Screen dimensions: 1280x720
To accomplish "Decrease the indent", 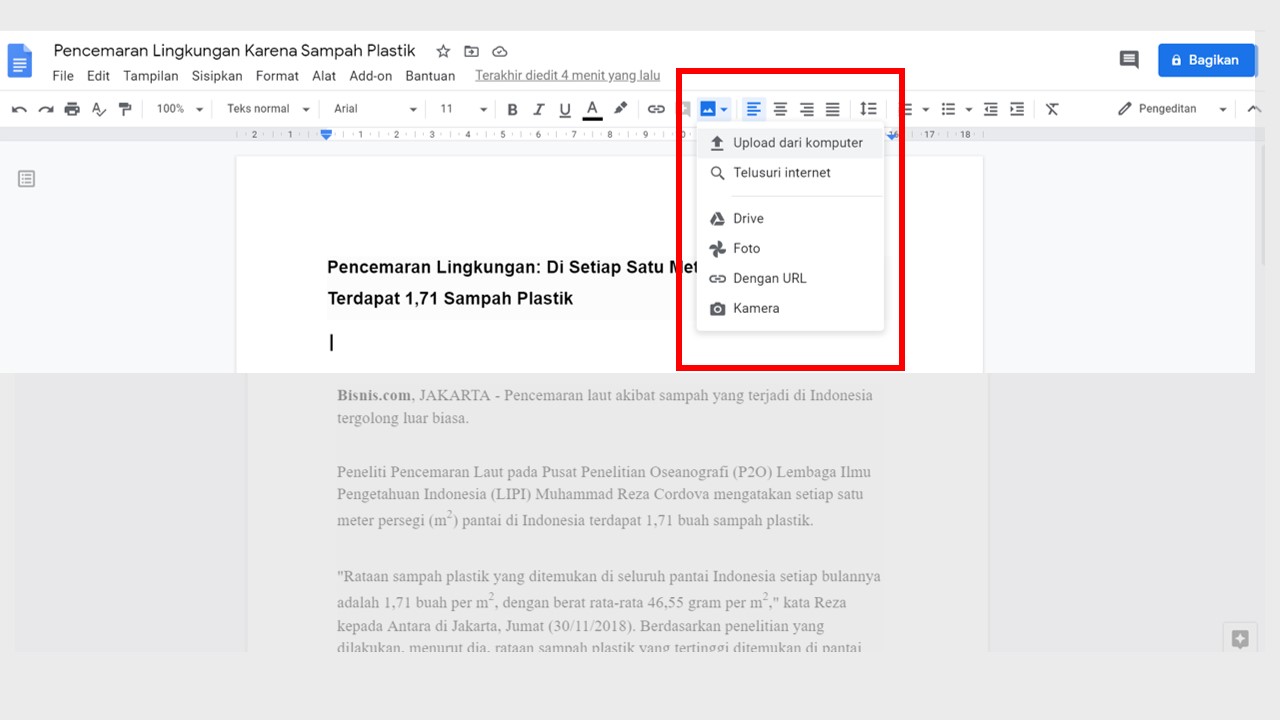I will click(991, 109).
